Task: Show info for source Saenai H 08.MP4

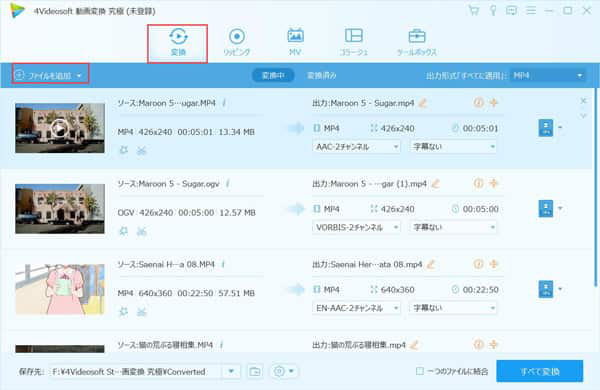Action: coord(223,264)
